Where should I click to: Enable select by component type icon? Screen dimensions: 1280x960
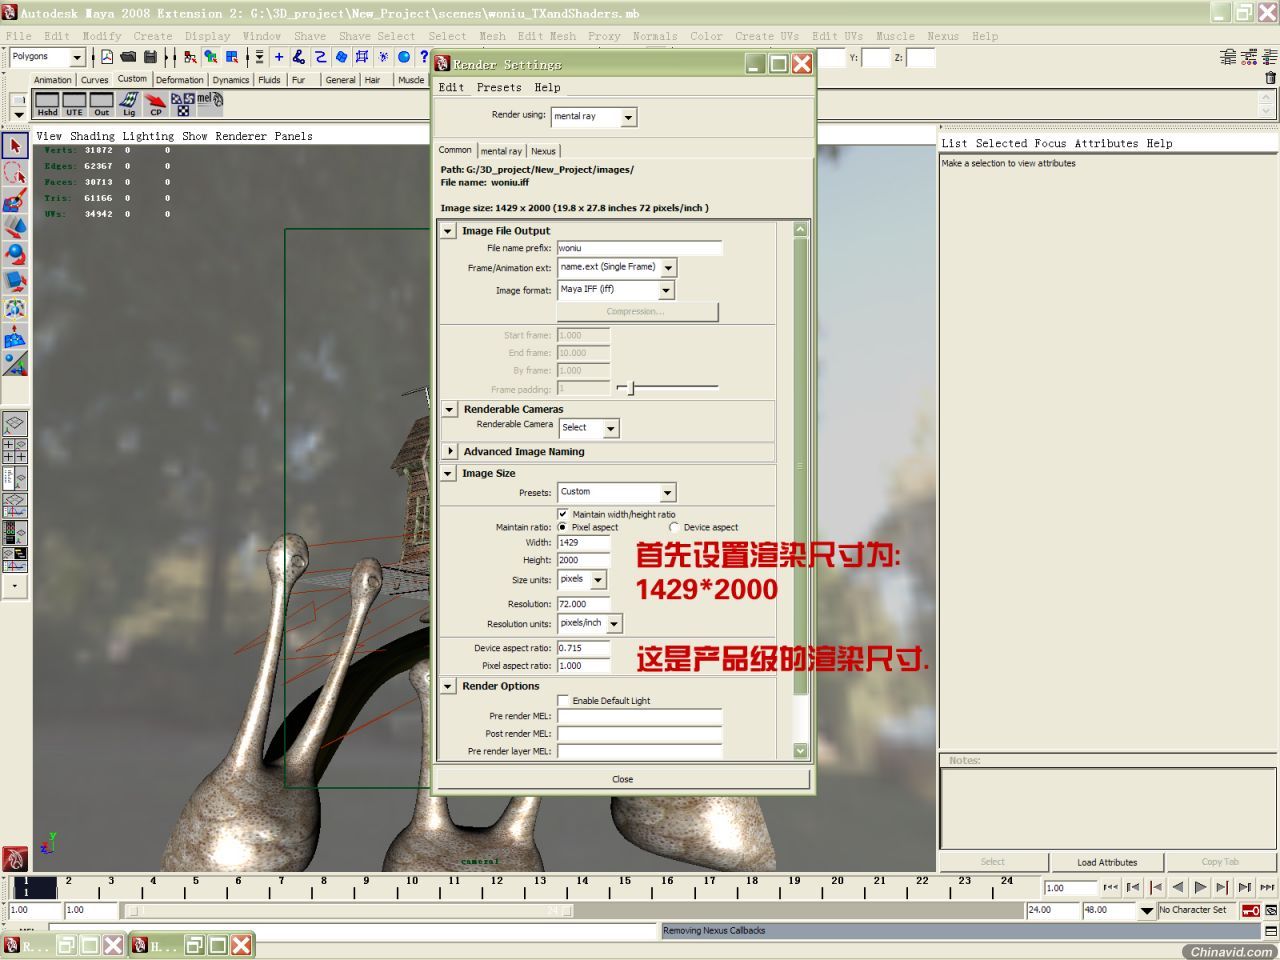click(x=232, y=57)
